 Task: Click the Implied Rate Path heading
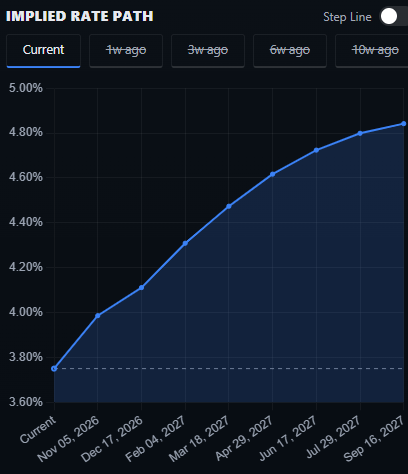[80, 16]
